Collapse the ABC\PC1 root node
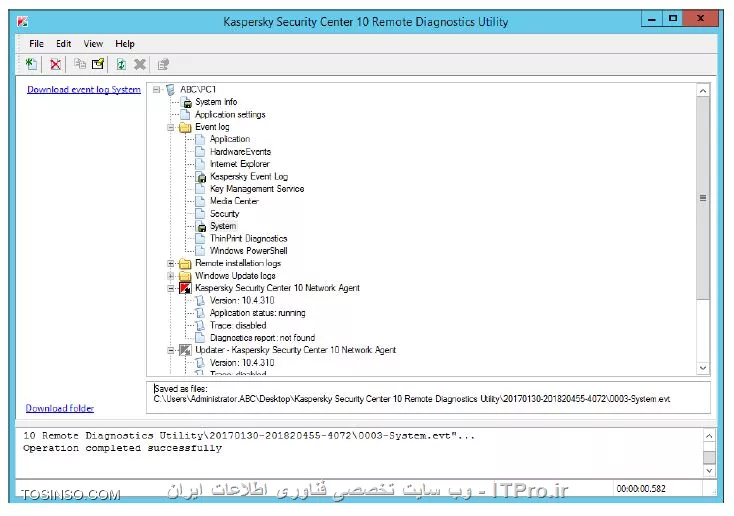This screenshot has width=734, height=516. [x=156, y=89]
